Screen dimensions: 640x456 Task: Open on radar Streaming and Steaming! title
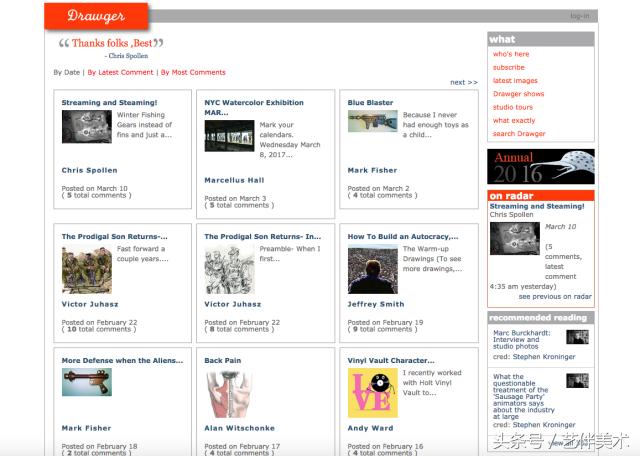tap(537, 207)
